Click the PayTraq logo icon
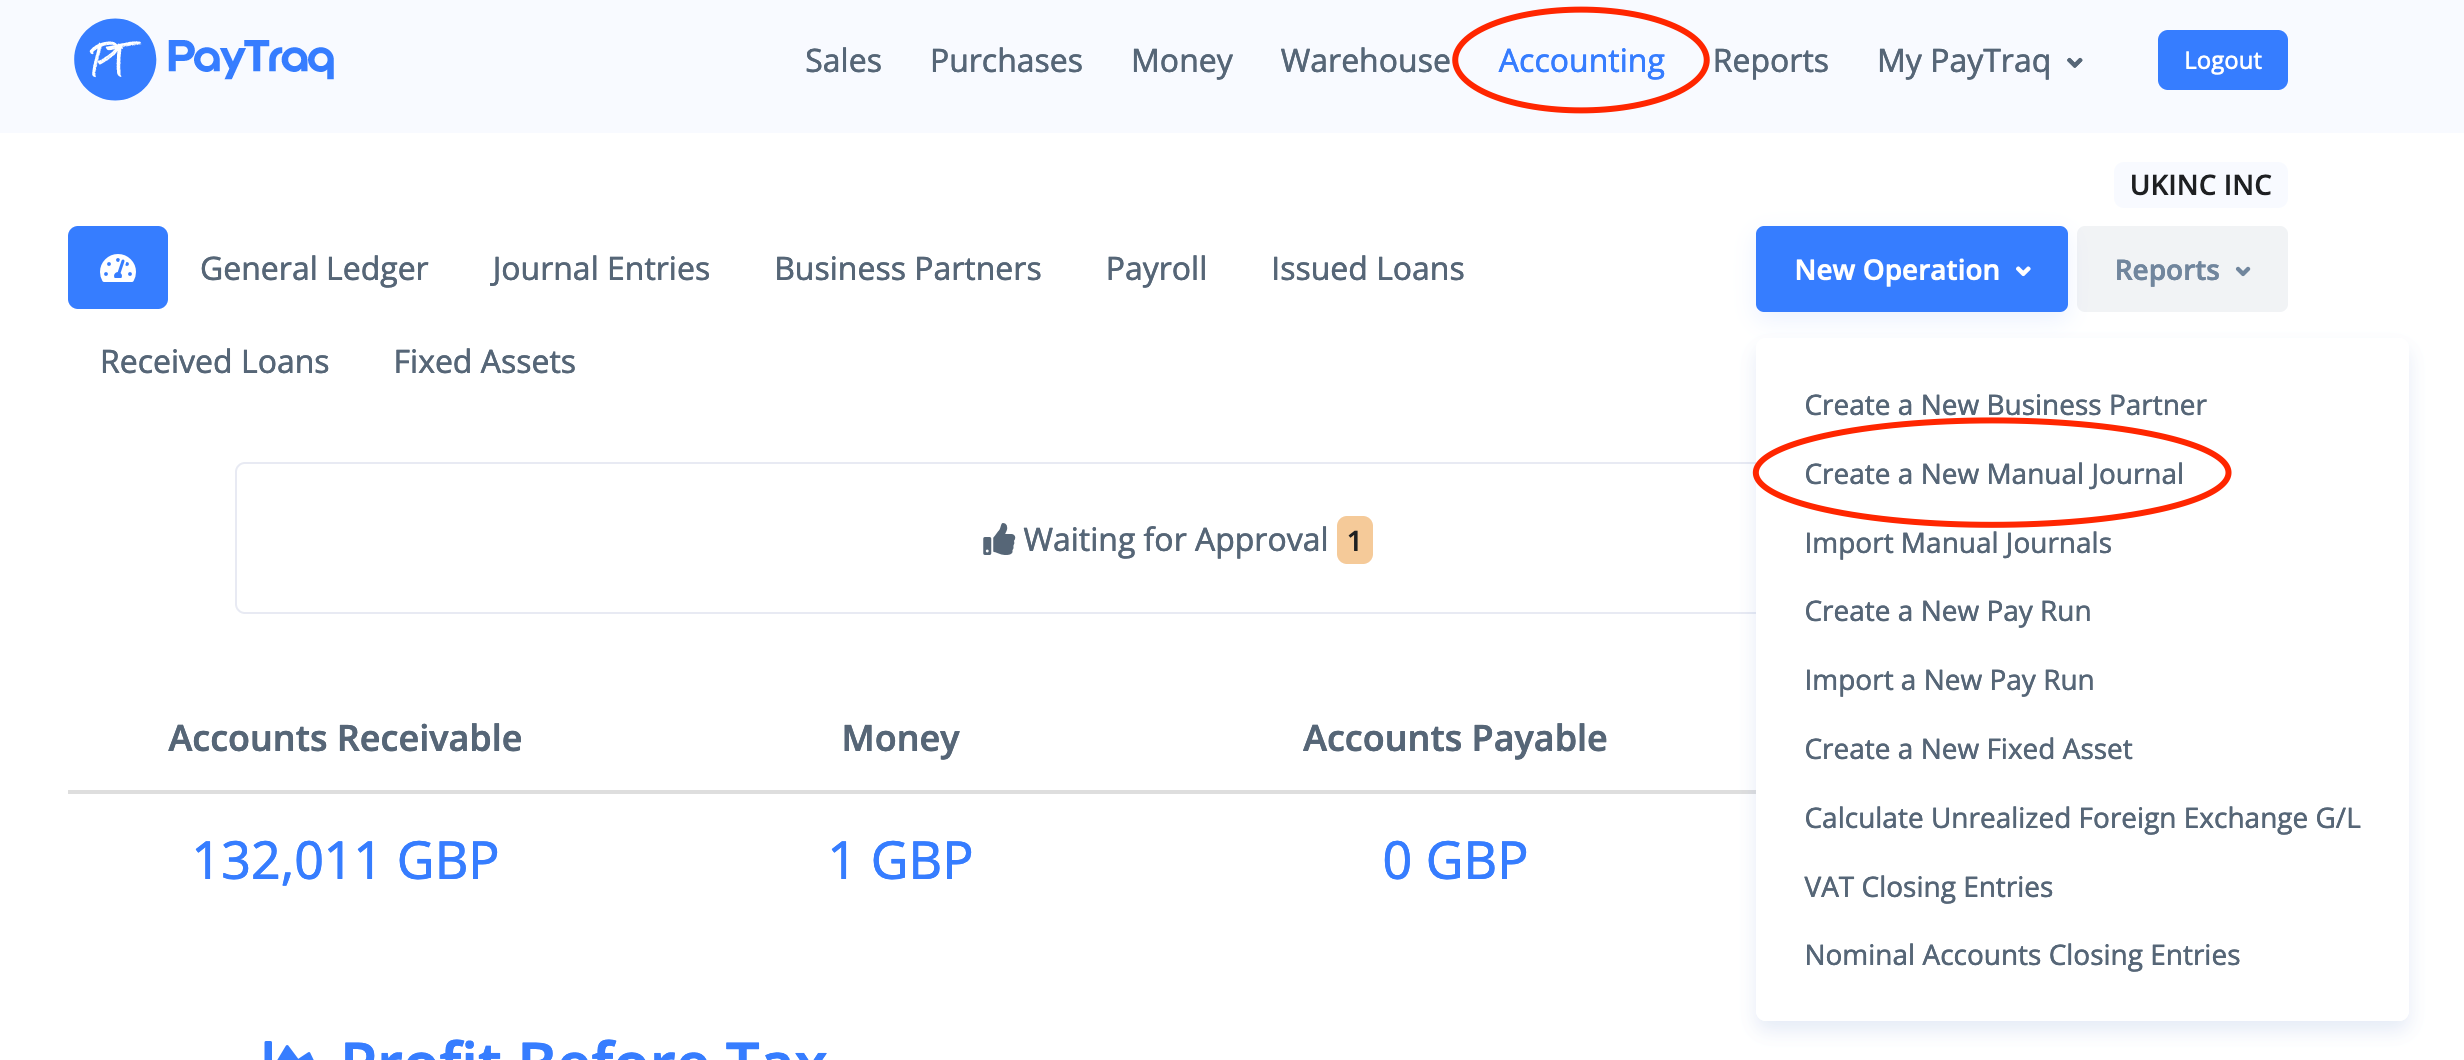Viewport: 2464px width, 1060px height. (x=115, y=60)
